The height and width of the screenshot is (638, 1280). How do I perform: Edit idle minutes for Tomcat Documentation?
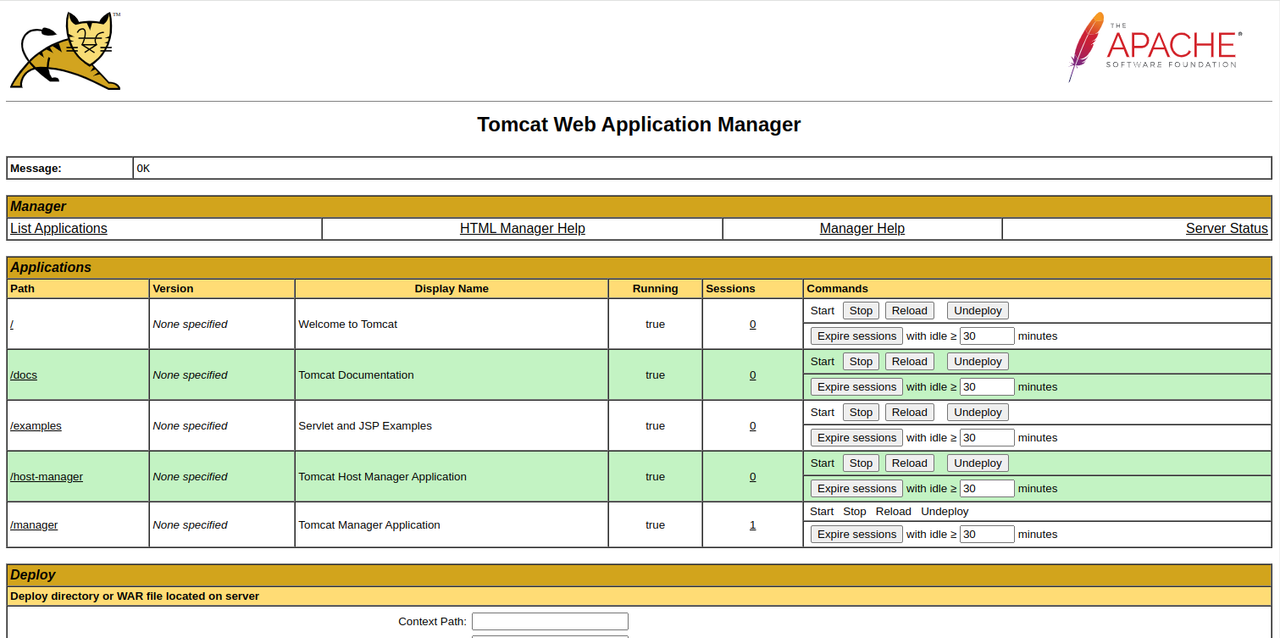(987, 387)
